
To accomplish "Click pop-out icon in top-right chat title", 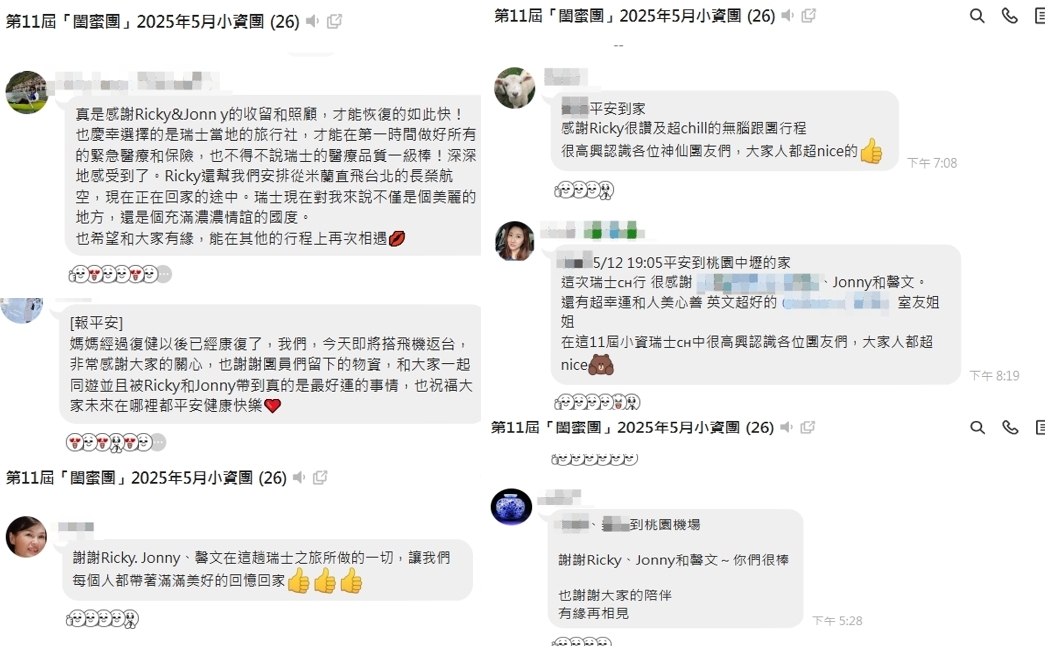I will click(x=808, y=15).
